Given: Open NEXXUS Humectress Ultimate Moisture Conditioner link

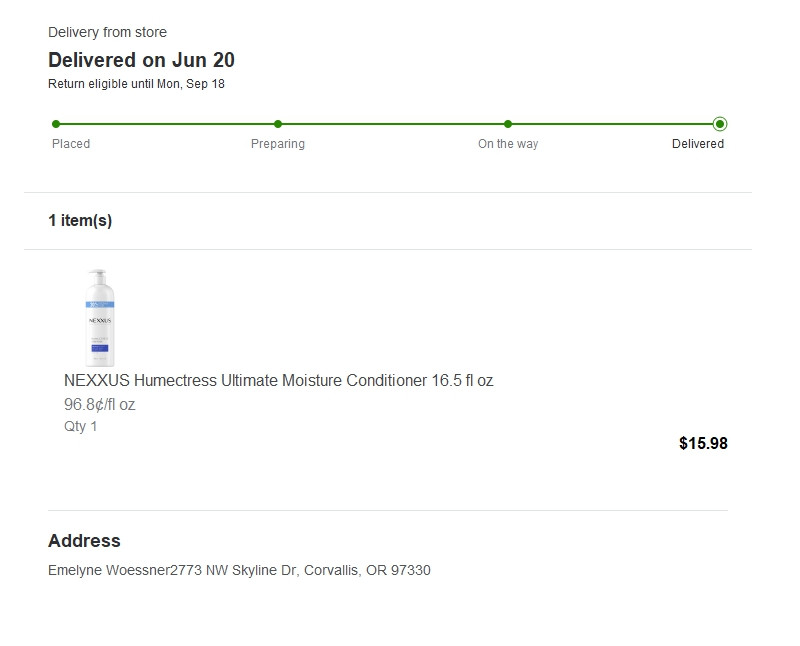Looking at the screenshot, I should [278, 381].
